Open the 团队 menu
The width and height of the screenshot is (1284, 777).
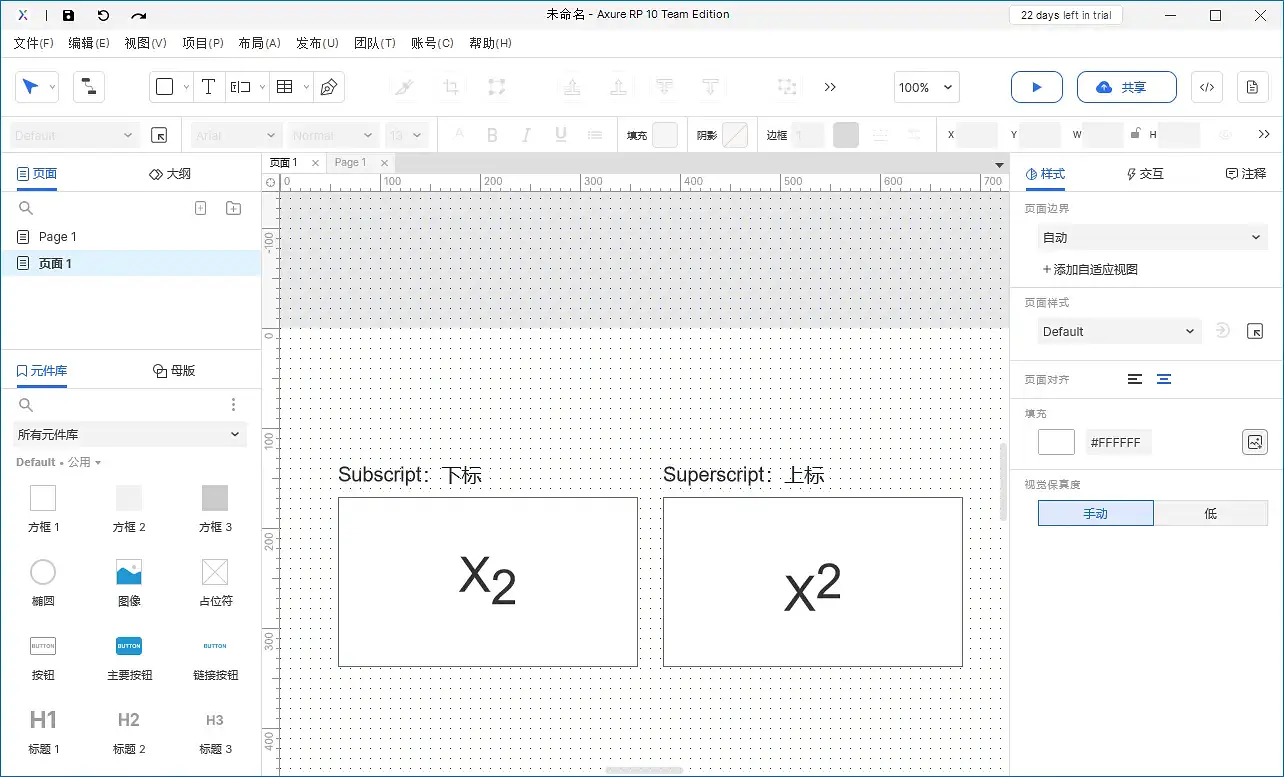(x=375, y=43)
